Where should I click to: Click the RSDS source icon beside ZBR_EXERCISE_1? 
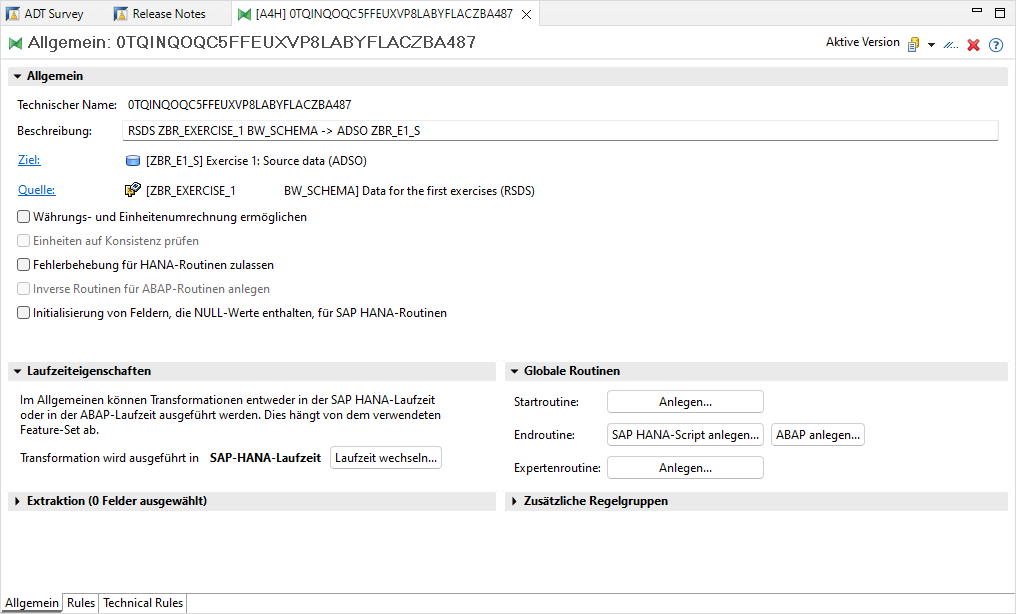click(133, 190)
